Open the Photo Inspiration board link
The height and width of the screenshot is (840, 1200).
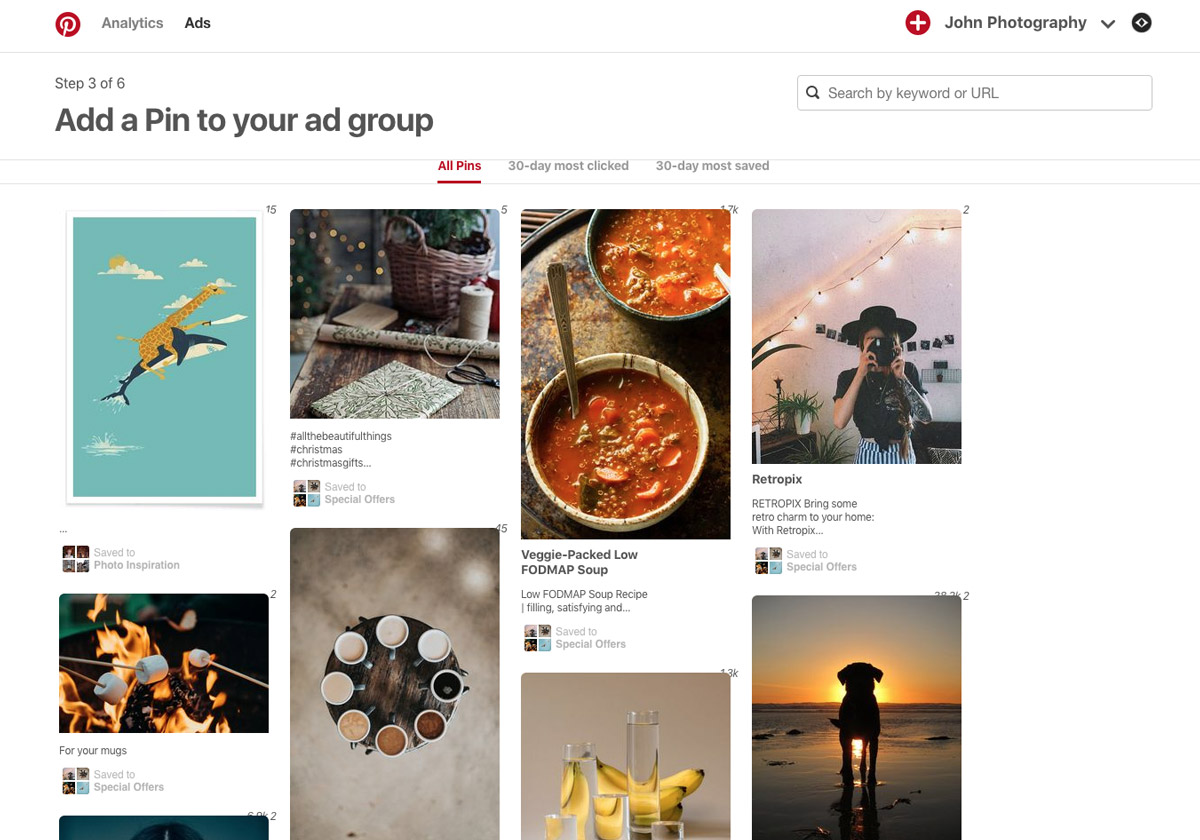tap(137, 566)
